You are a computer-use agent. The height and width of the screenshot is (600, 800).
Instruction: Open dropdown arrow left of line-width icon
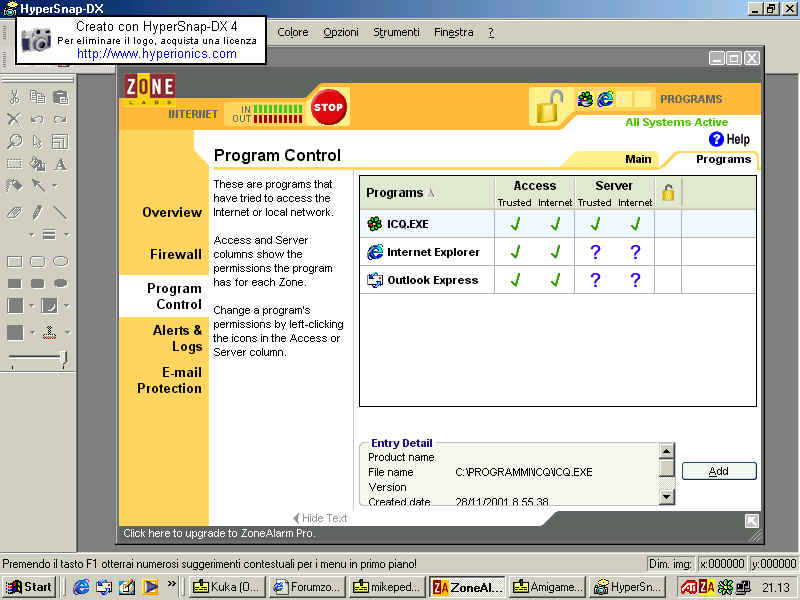[32, 235]
